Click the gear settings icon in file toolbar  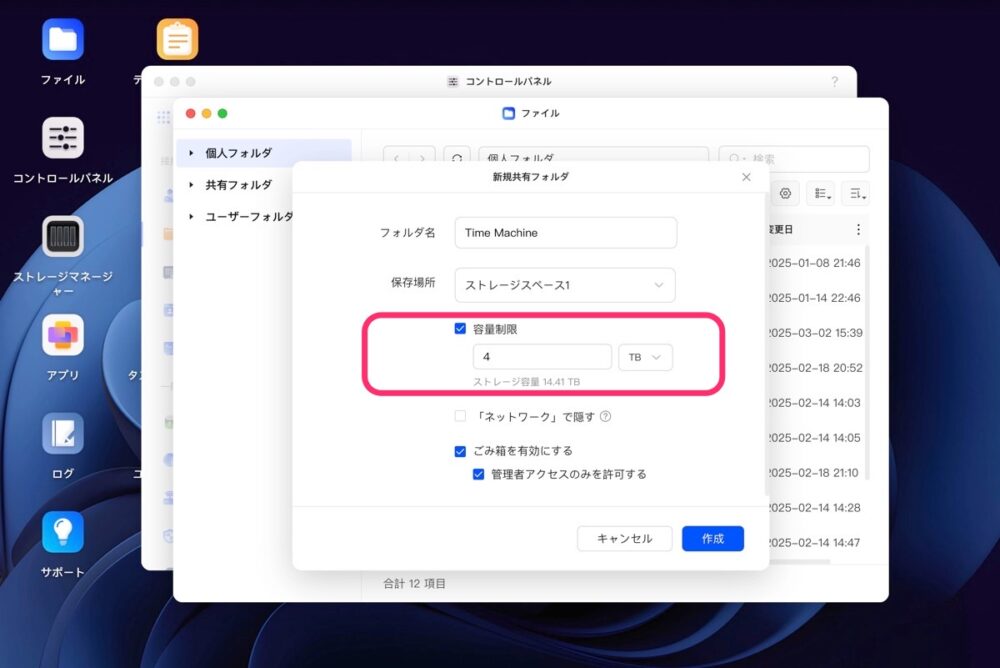pos(785,193)
